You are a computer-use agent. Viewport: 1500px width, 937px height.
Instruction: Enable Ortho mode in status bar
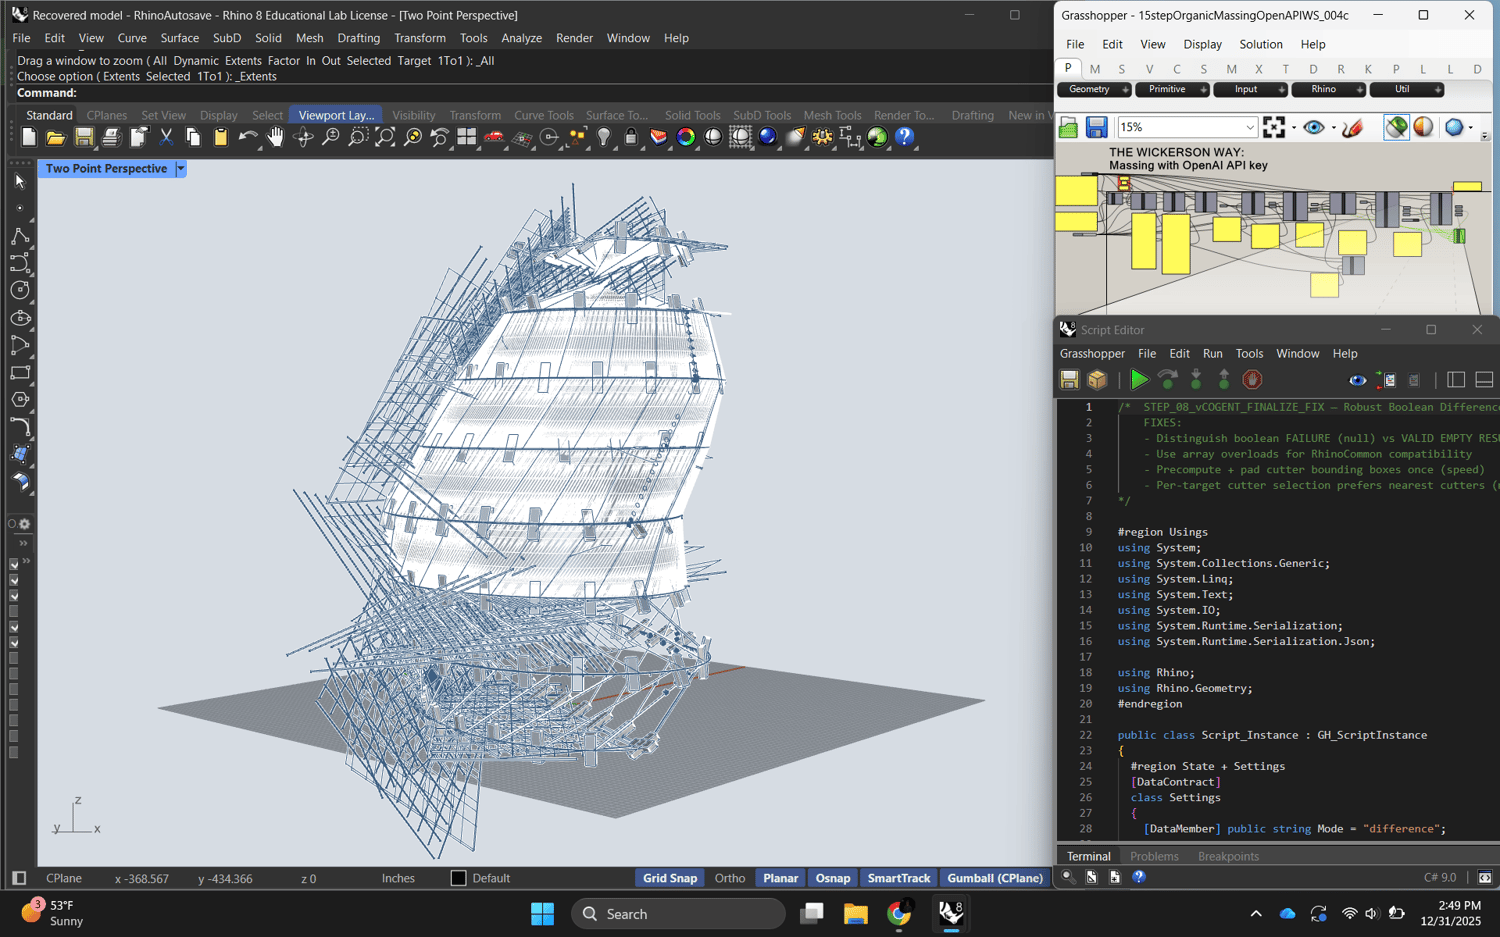(729, 878)
